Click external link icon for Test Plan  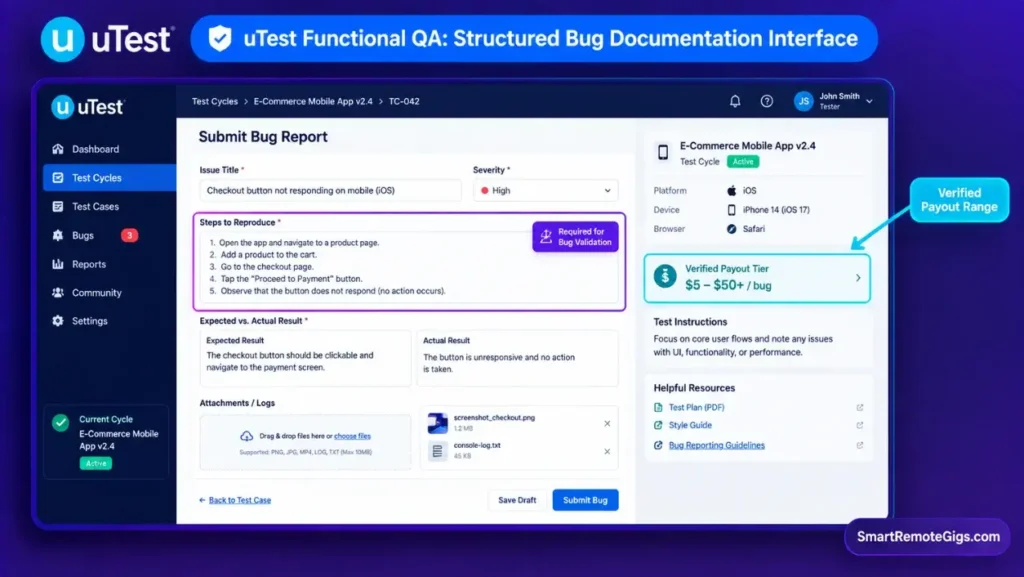pos(859,407)
